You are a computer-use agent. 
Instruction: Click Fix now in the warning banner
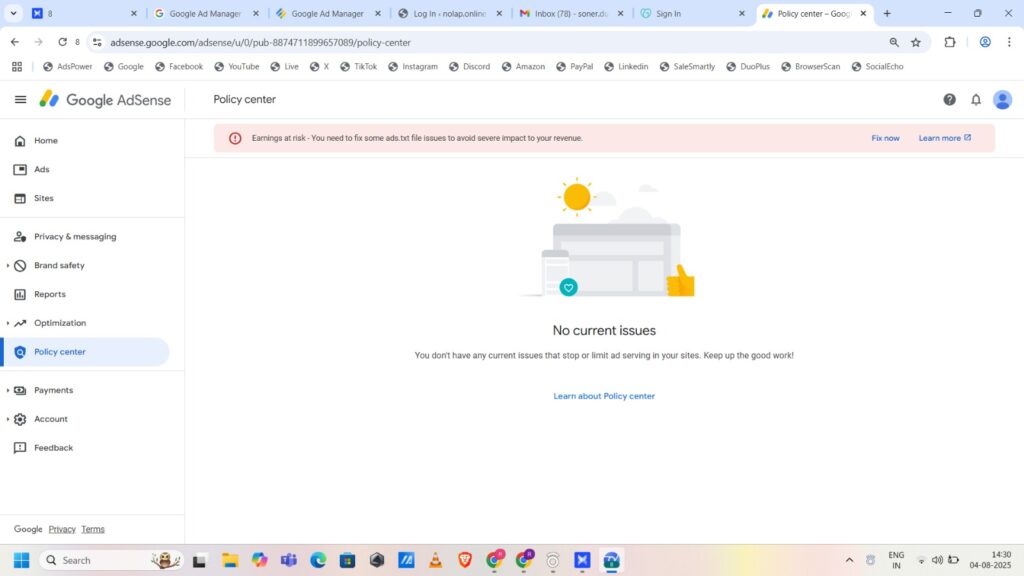click(x=885, y=138)
